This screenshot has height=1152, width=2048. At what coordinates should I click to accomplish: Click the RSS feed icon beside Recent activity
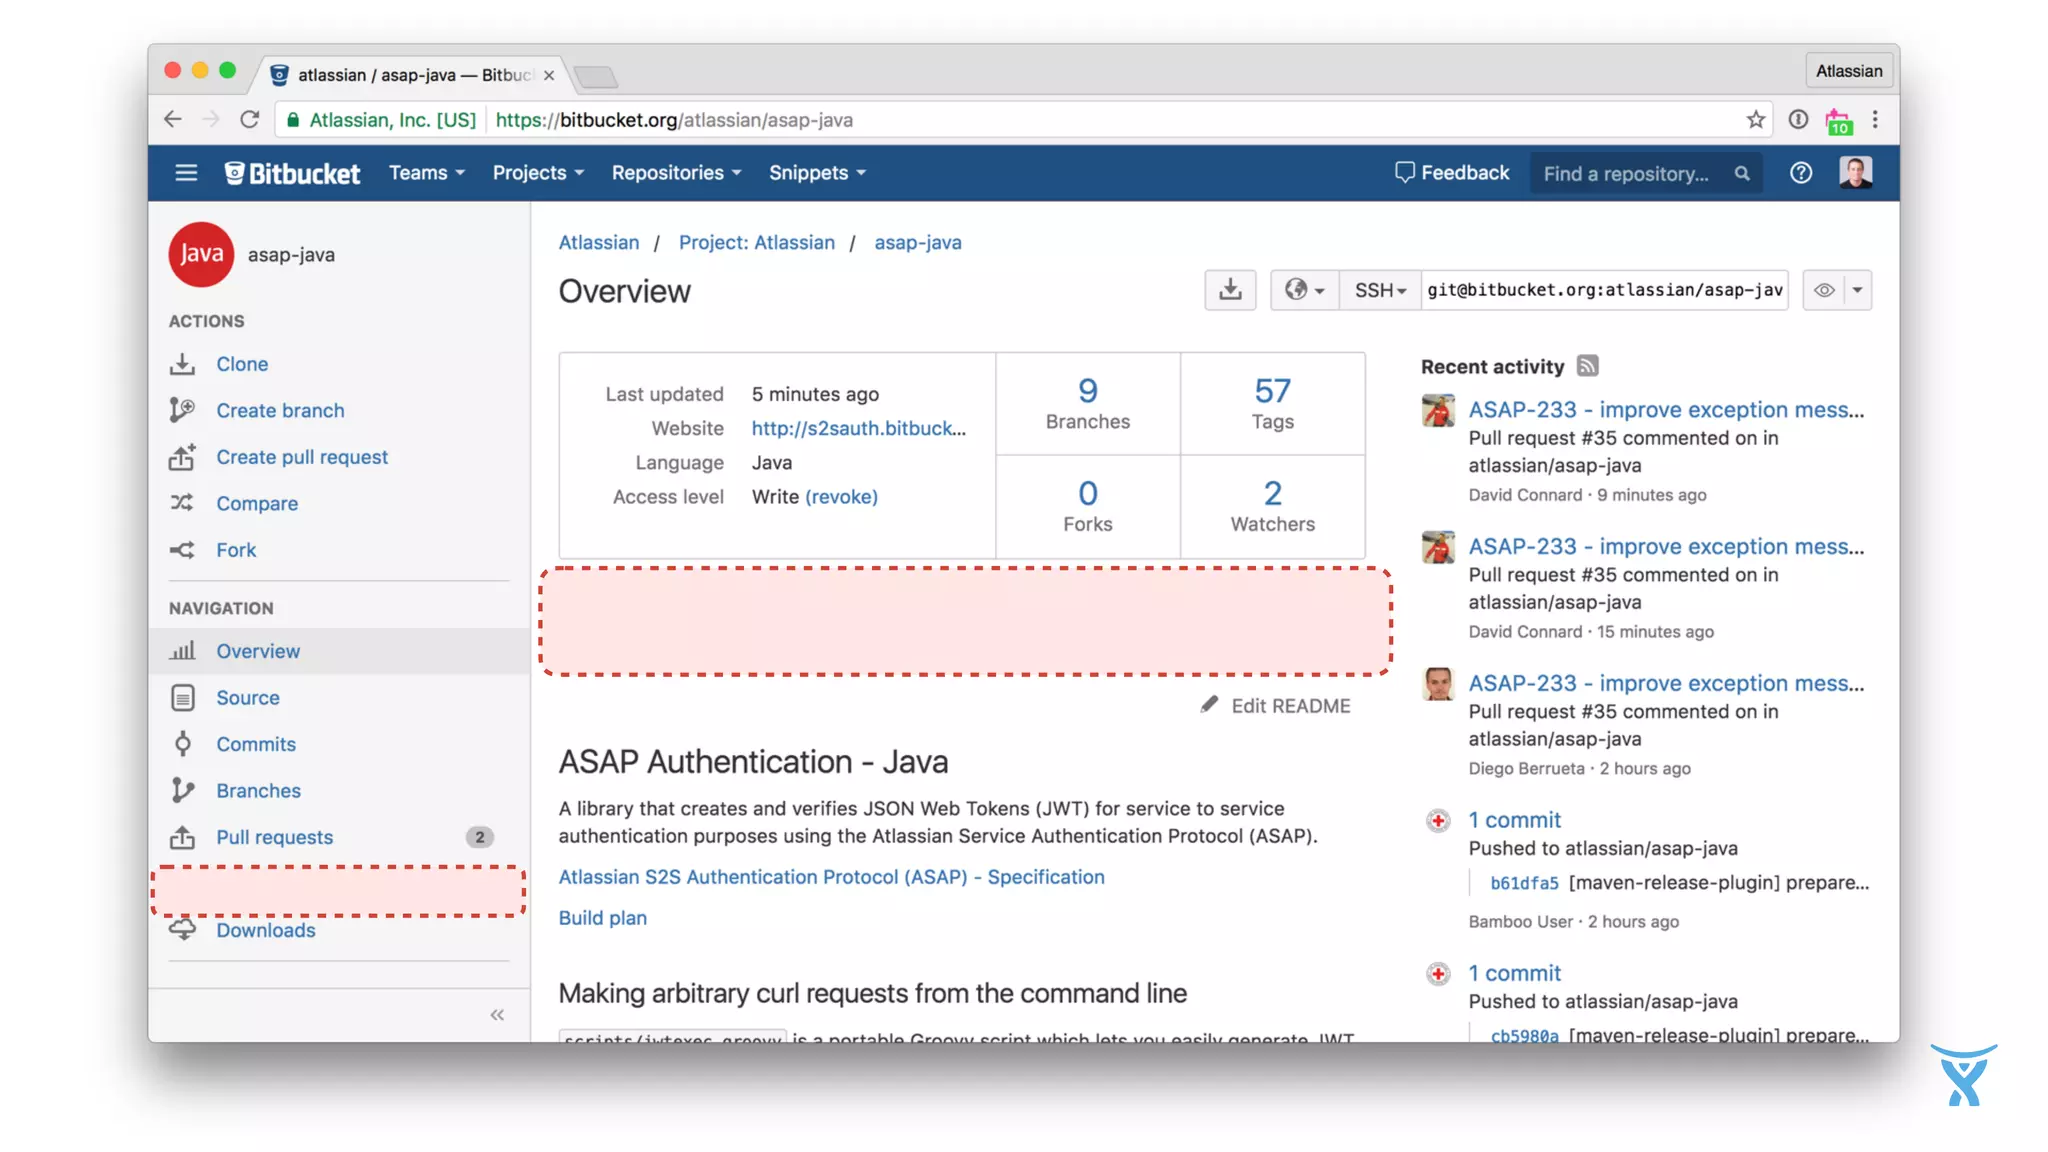click(x=1587, y=366)
